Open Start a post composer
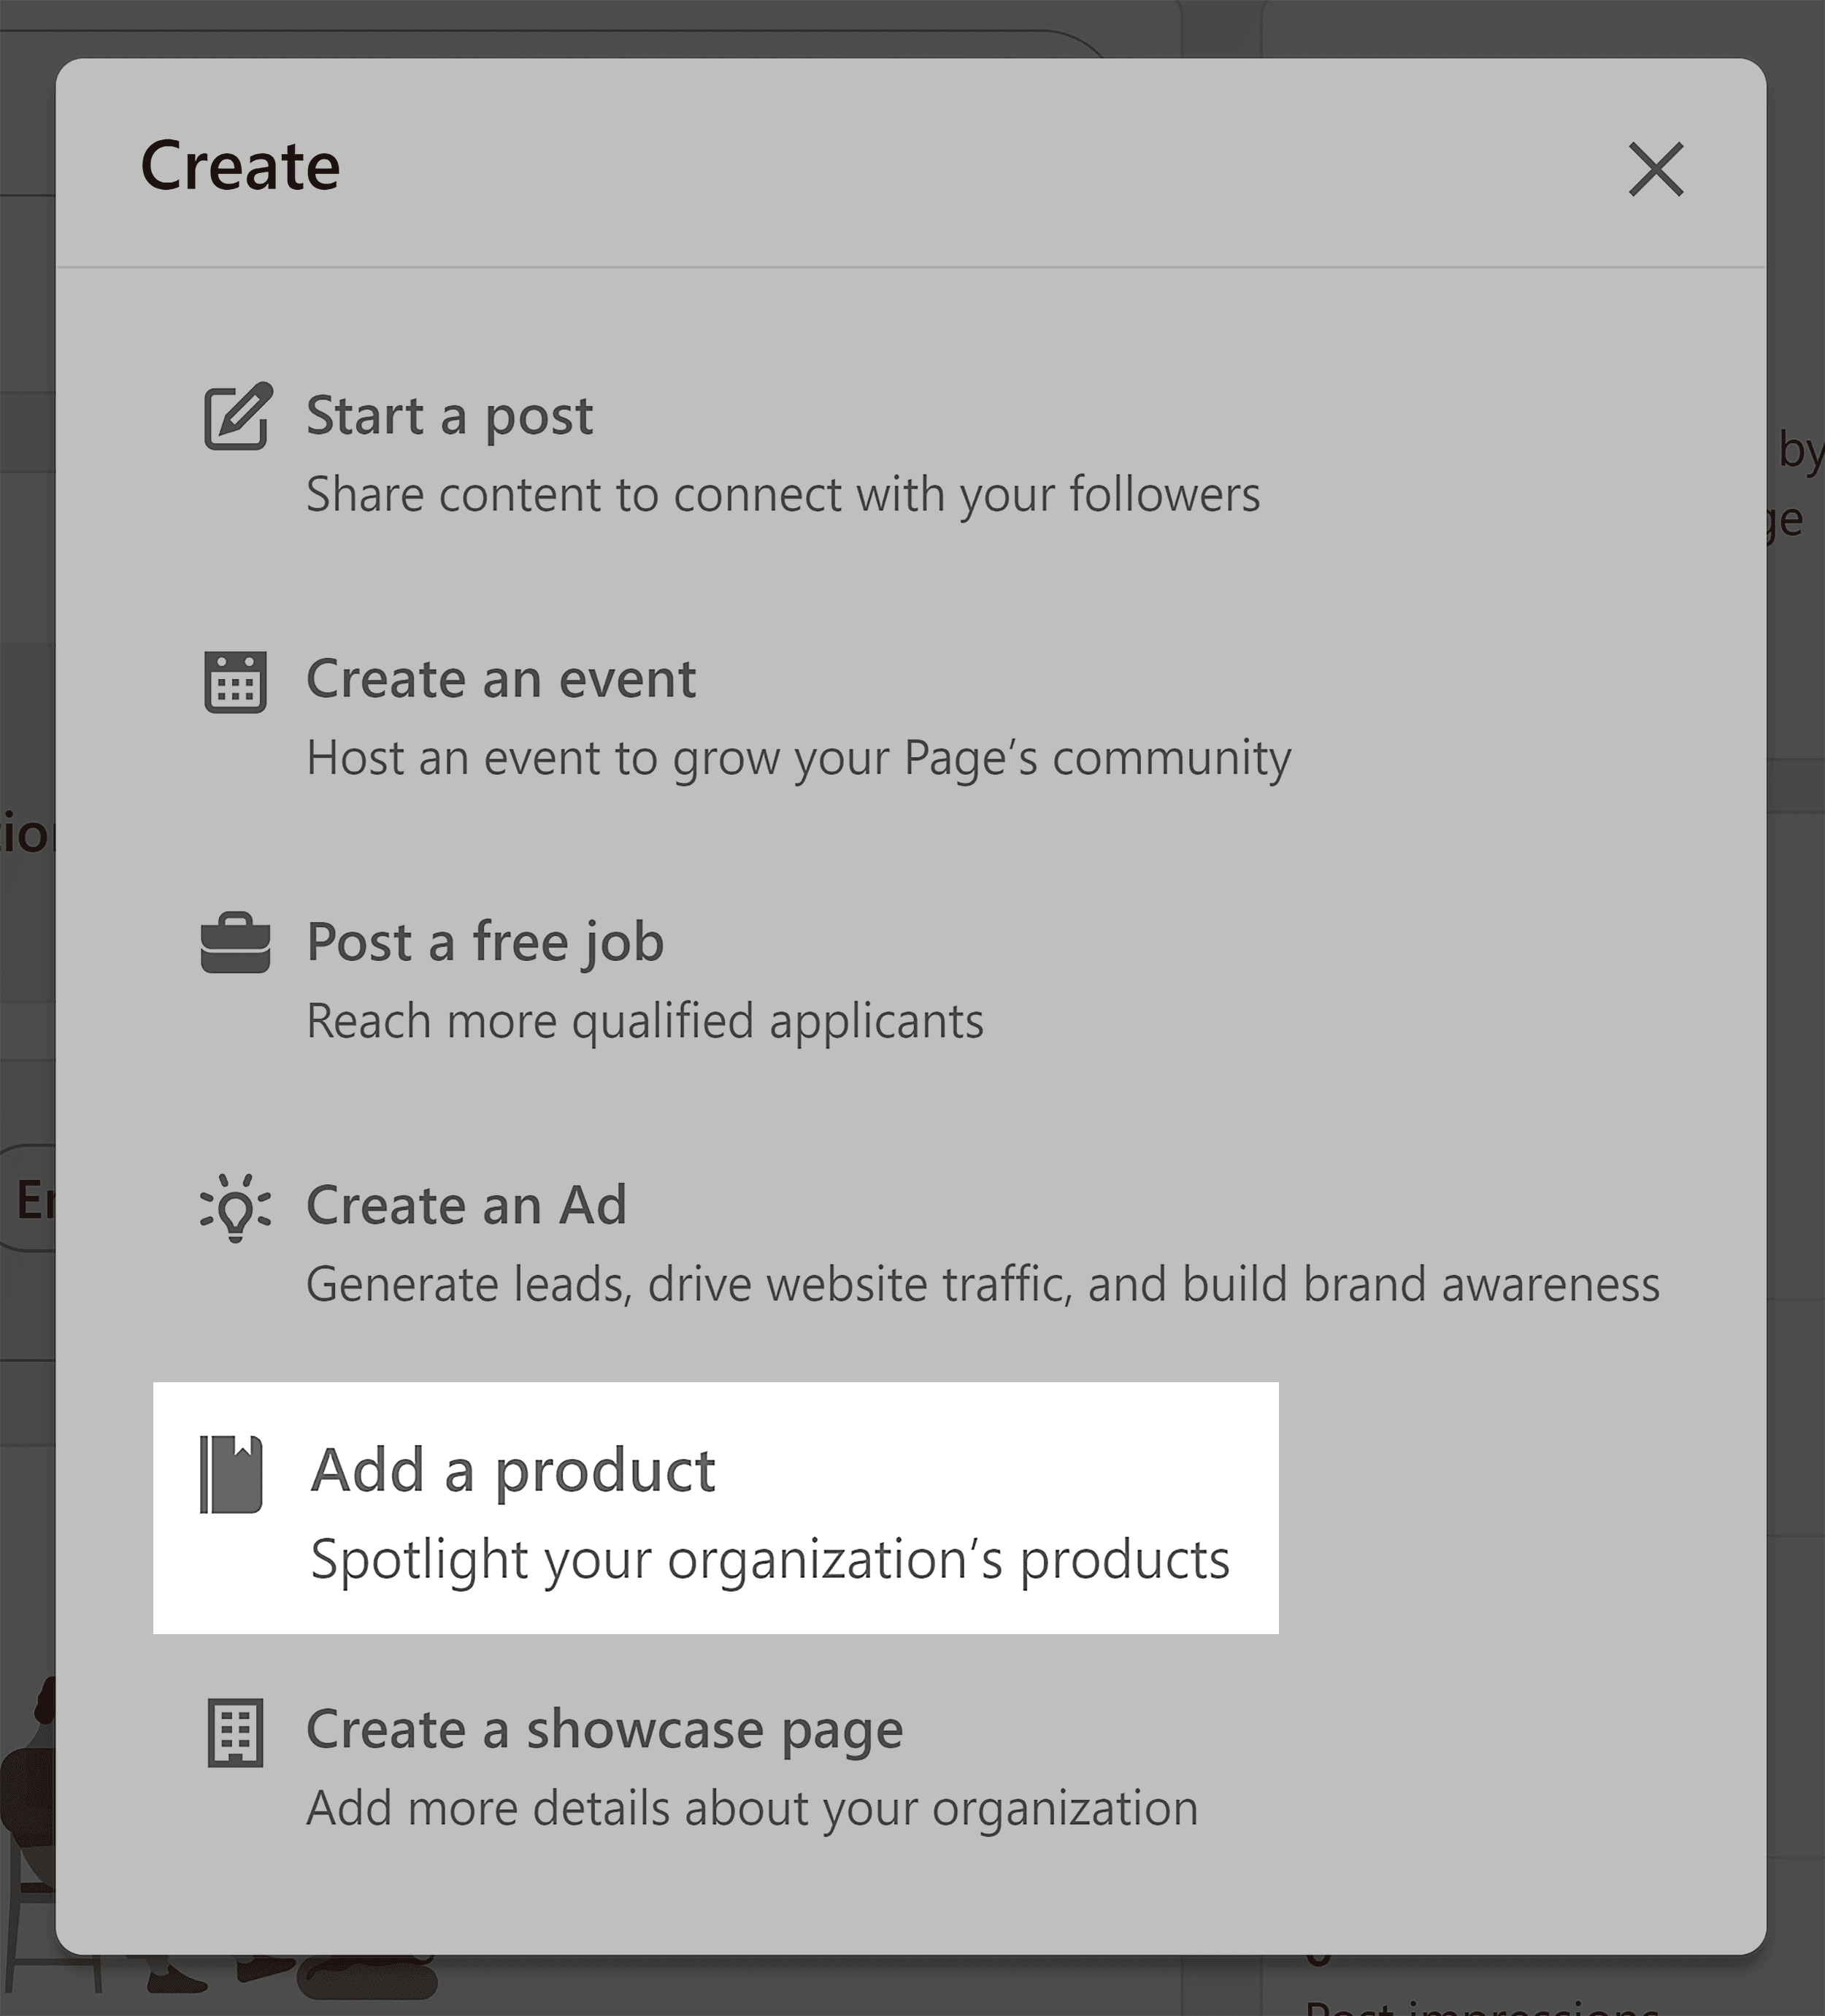This screenshot has height=2016, width=1825. point(450,416)
